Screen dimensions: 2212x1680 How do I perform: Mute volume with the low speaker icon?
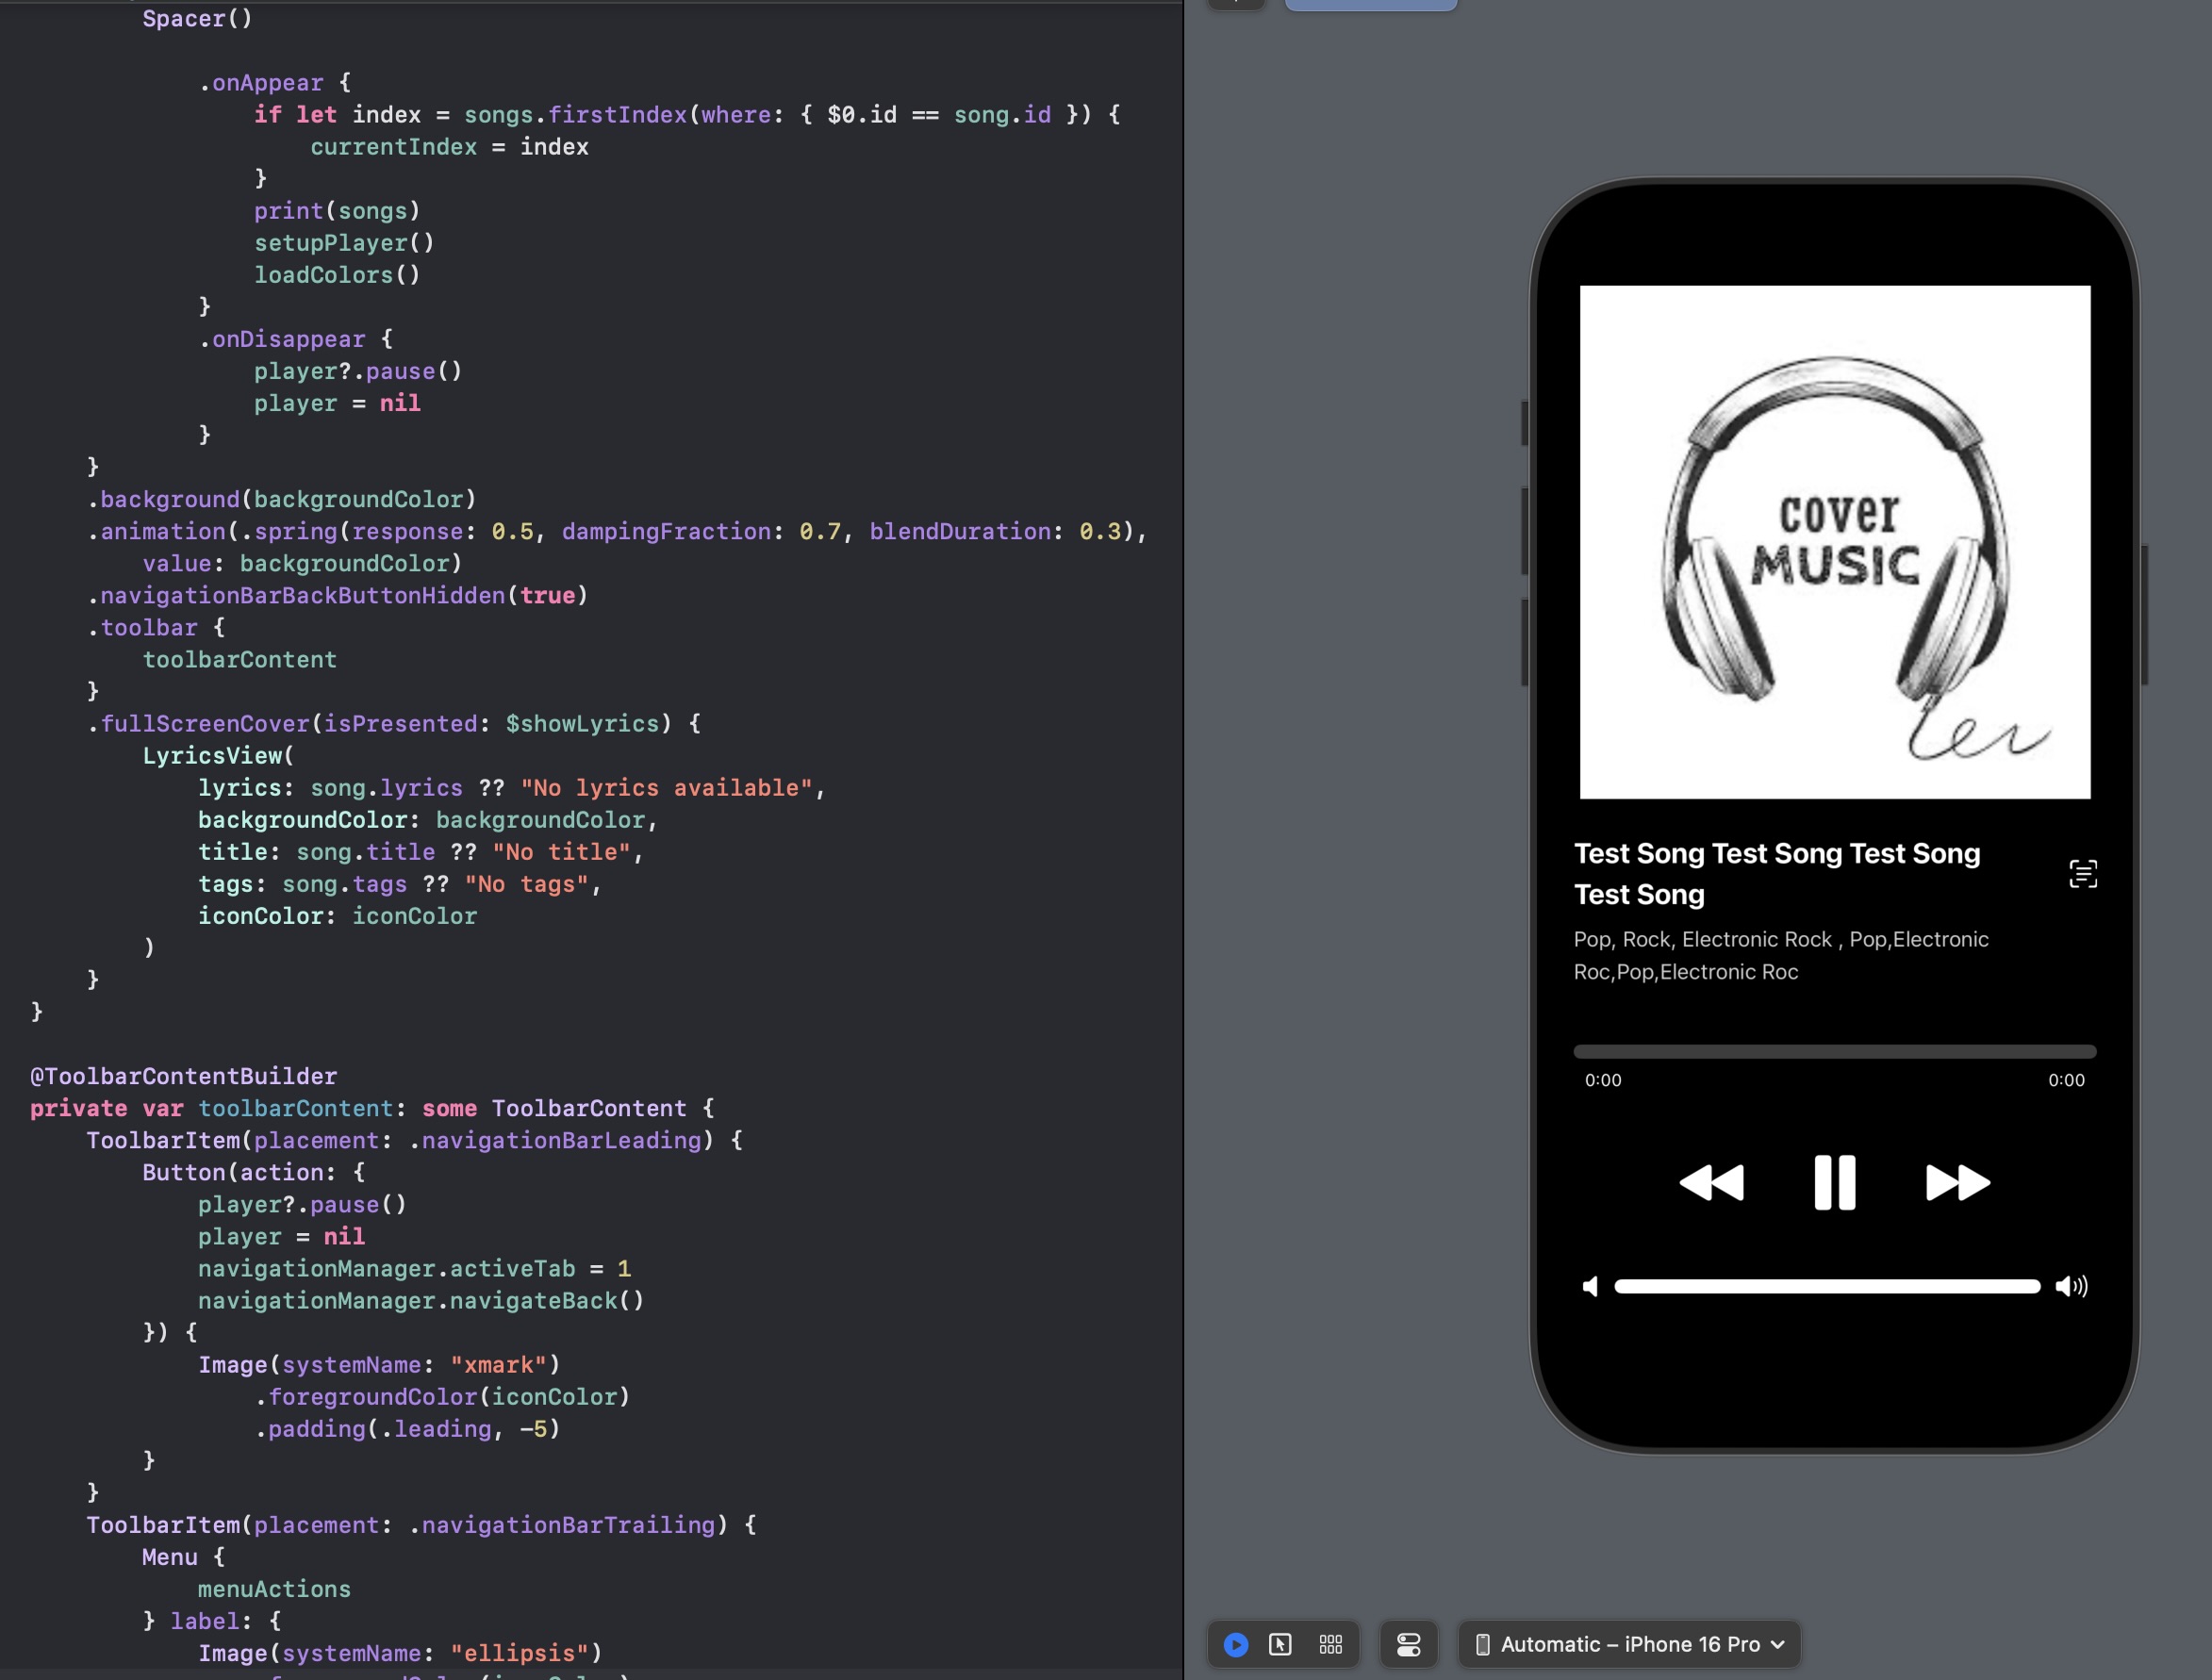(x=1590, y=1286)
